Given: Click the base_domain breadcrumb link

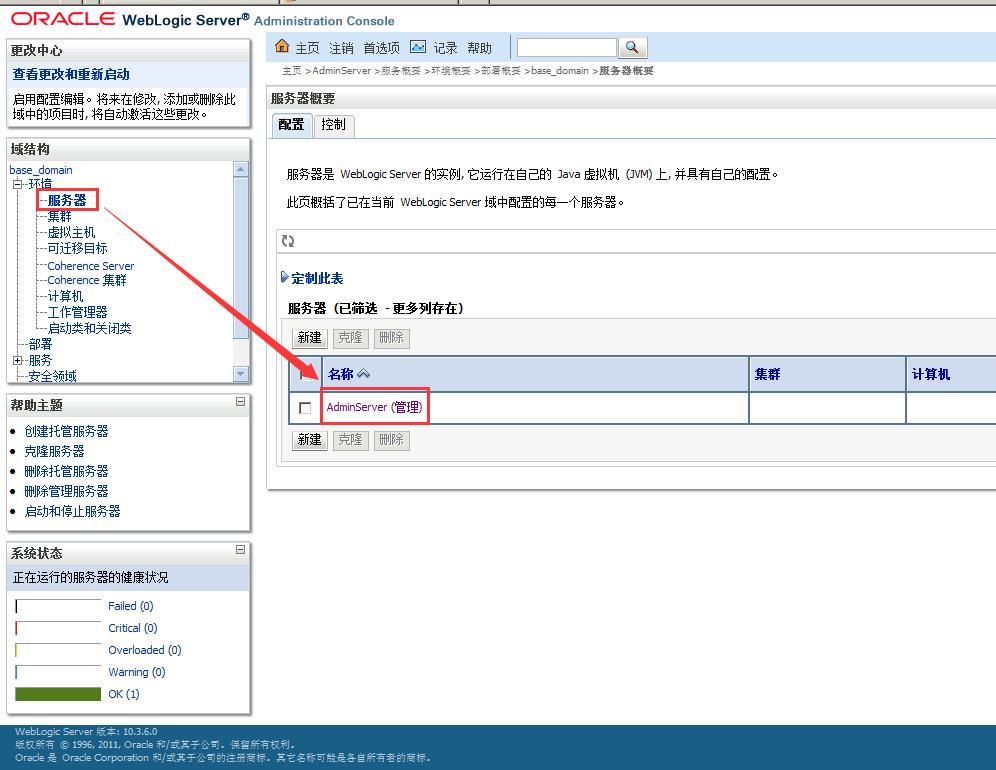Looking at the screenshot, I should (560, 71).
